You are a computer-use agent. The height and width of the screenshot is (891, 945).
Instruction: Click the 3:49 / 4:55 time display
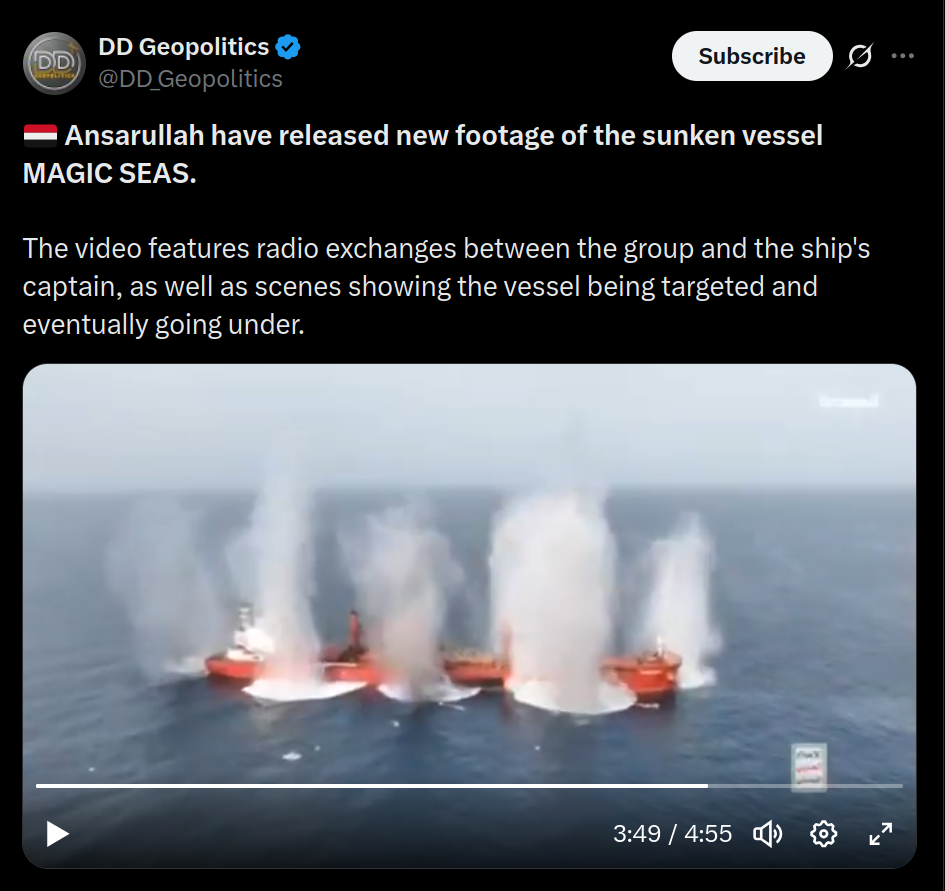[x=673, y=834]
